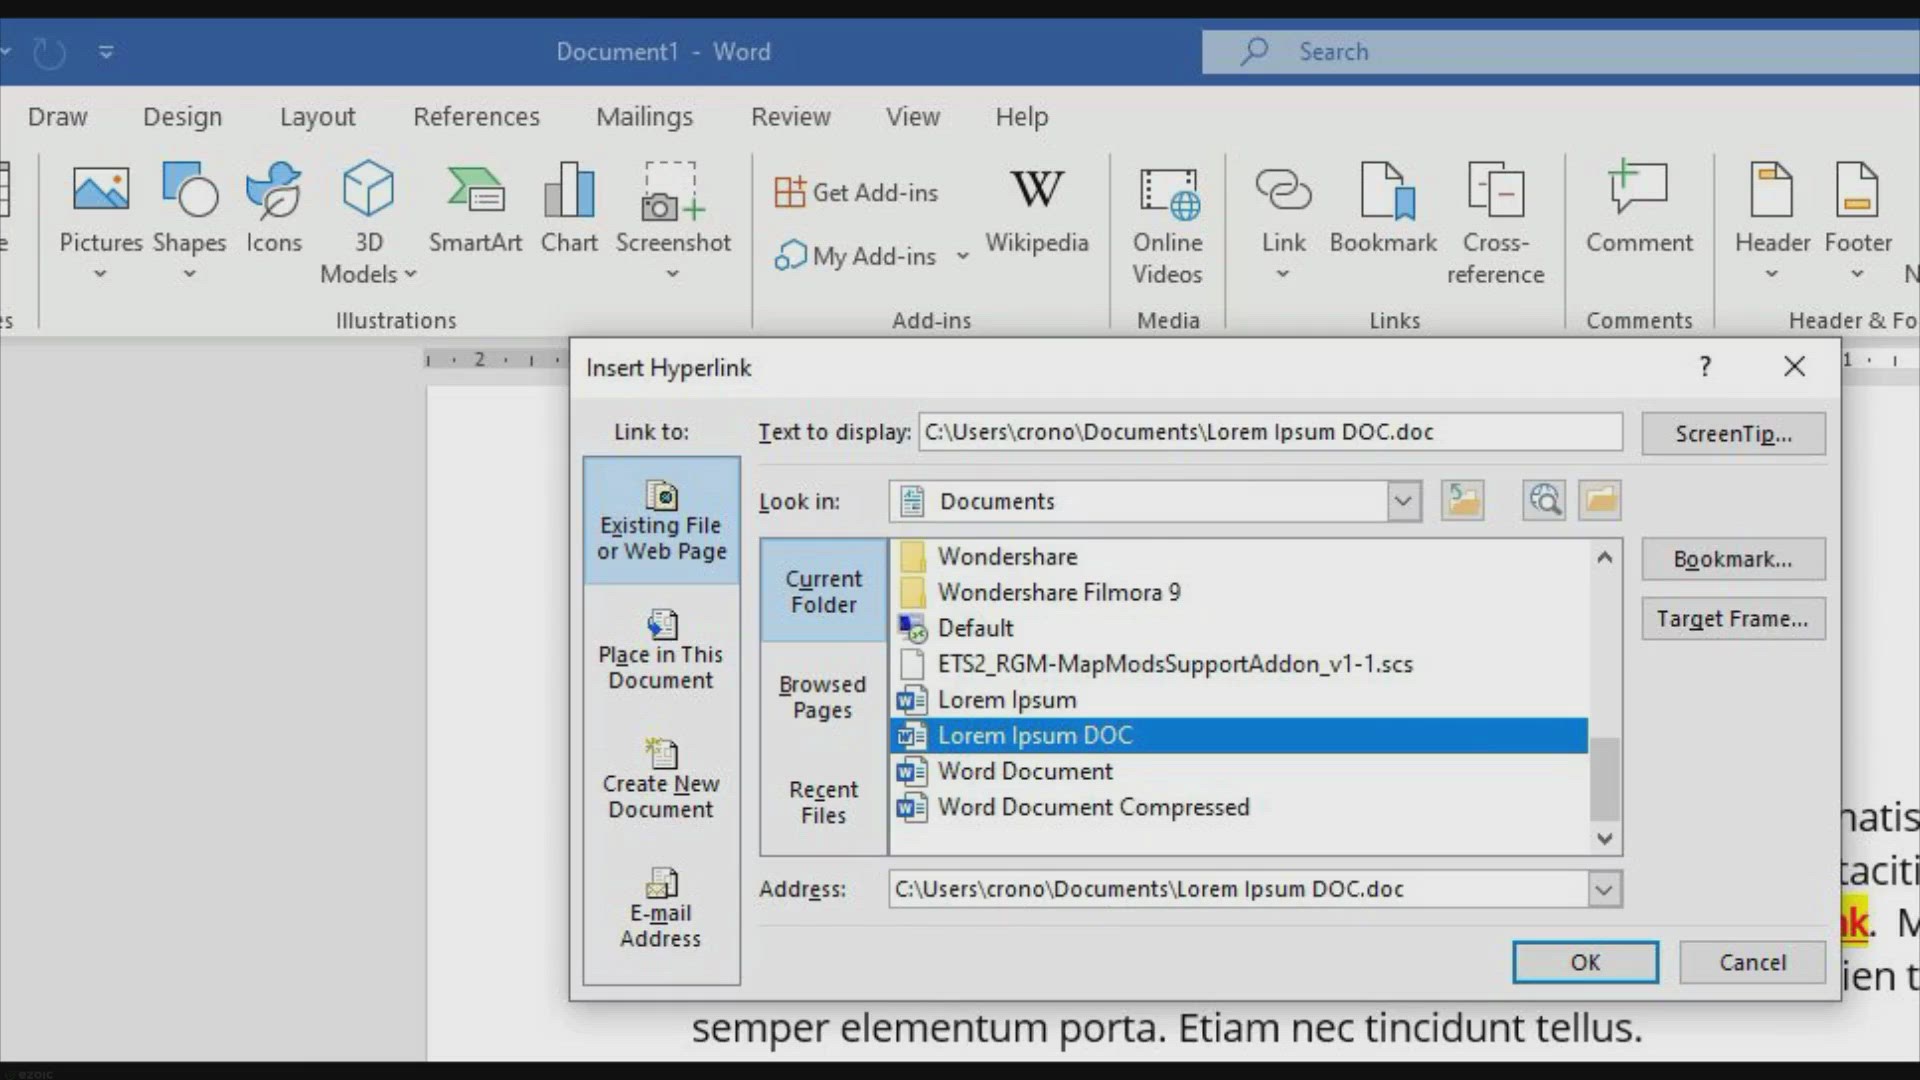The width and height of the screenshot is (1920, 1080).
Task: Click Browse for File folder icon
Action: (1600, 500)
